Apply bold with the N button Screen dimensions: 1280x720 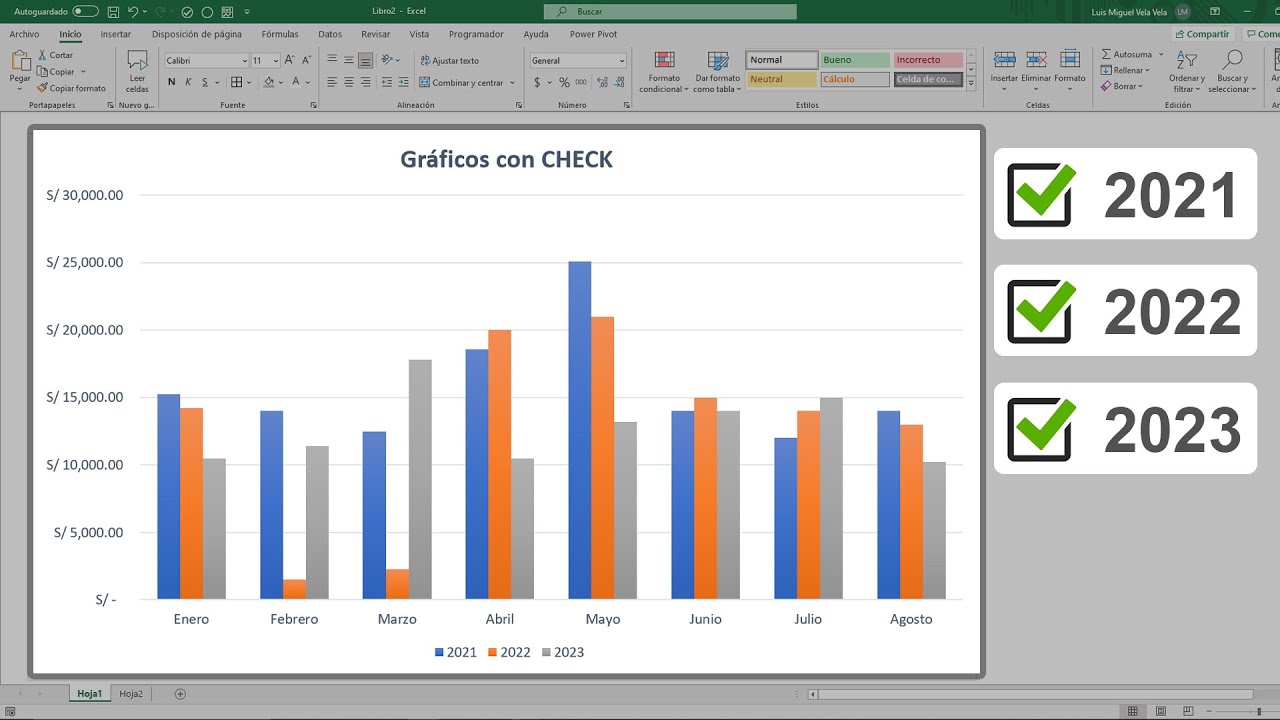click(171, 82)
